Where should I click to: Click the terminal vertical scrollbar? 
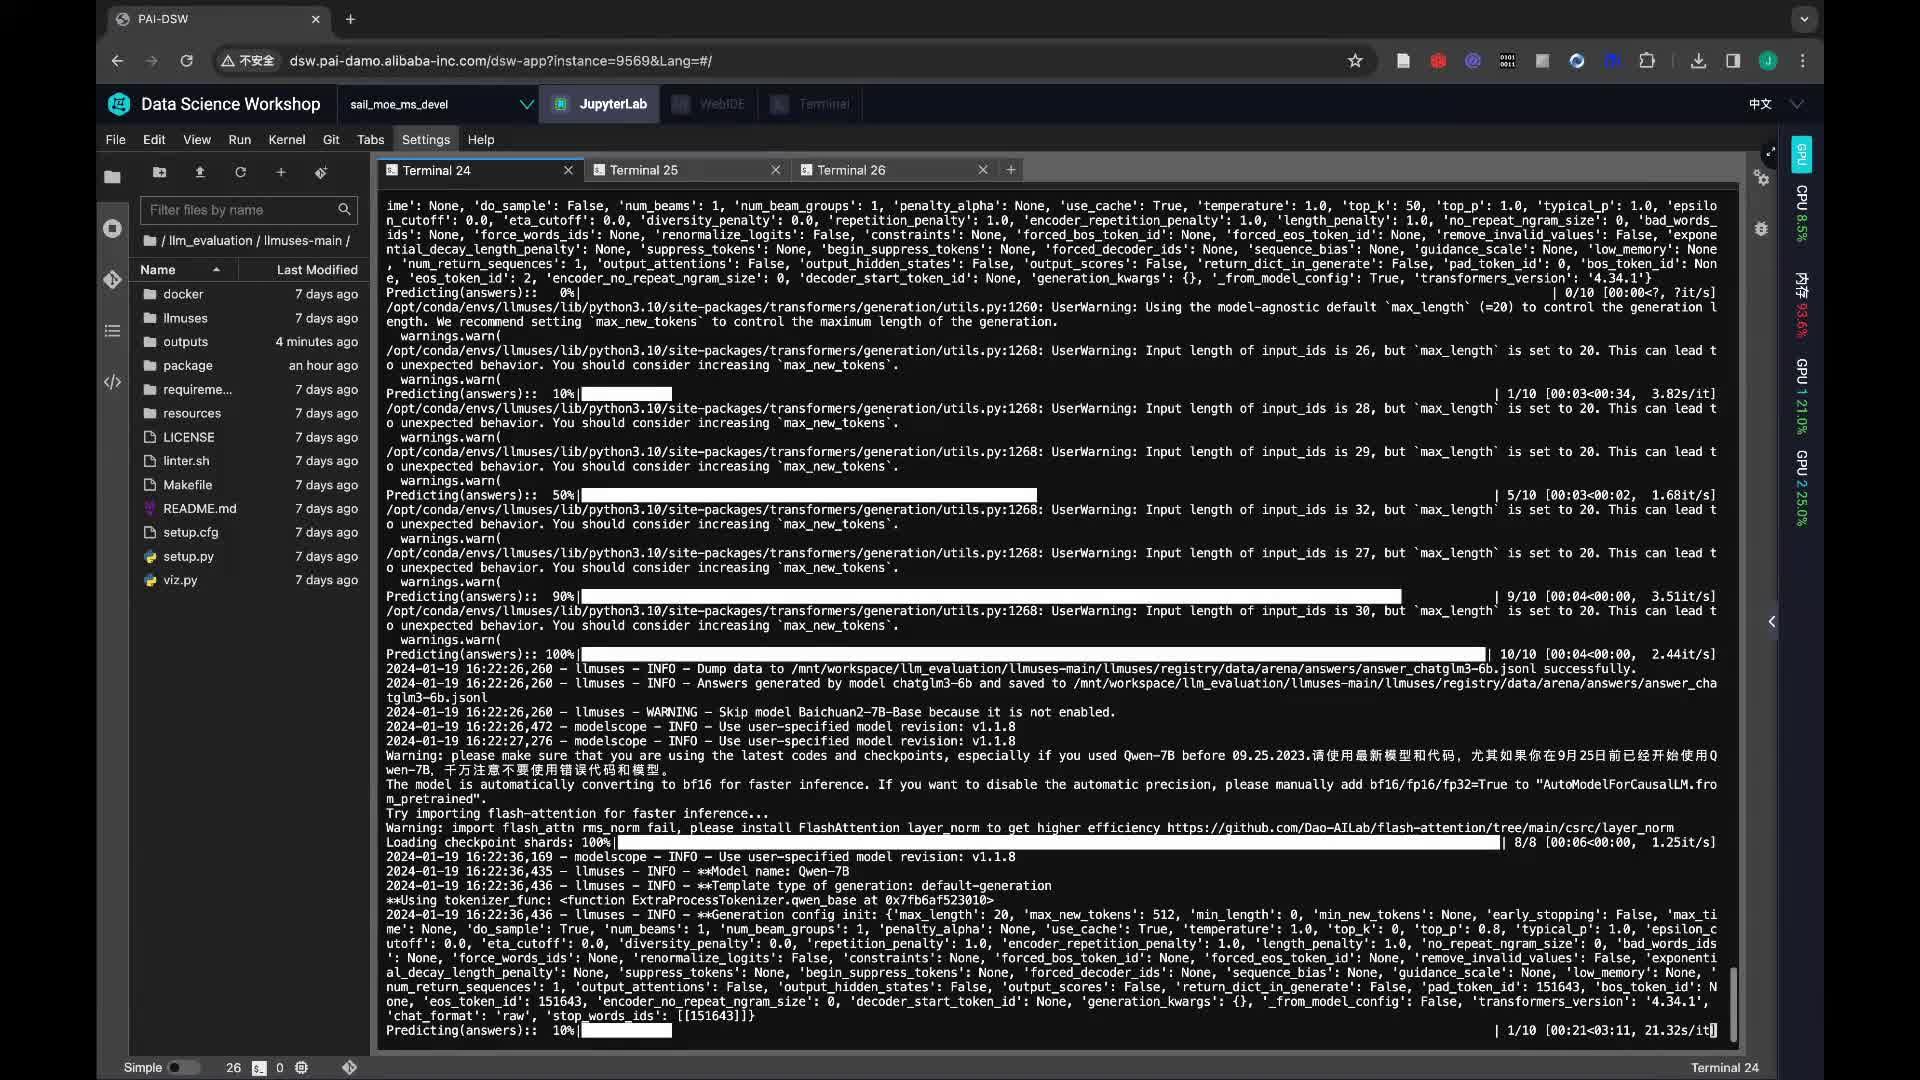point(1734,1003)
